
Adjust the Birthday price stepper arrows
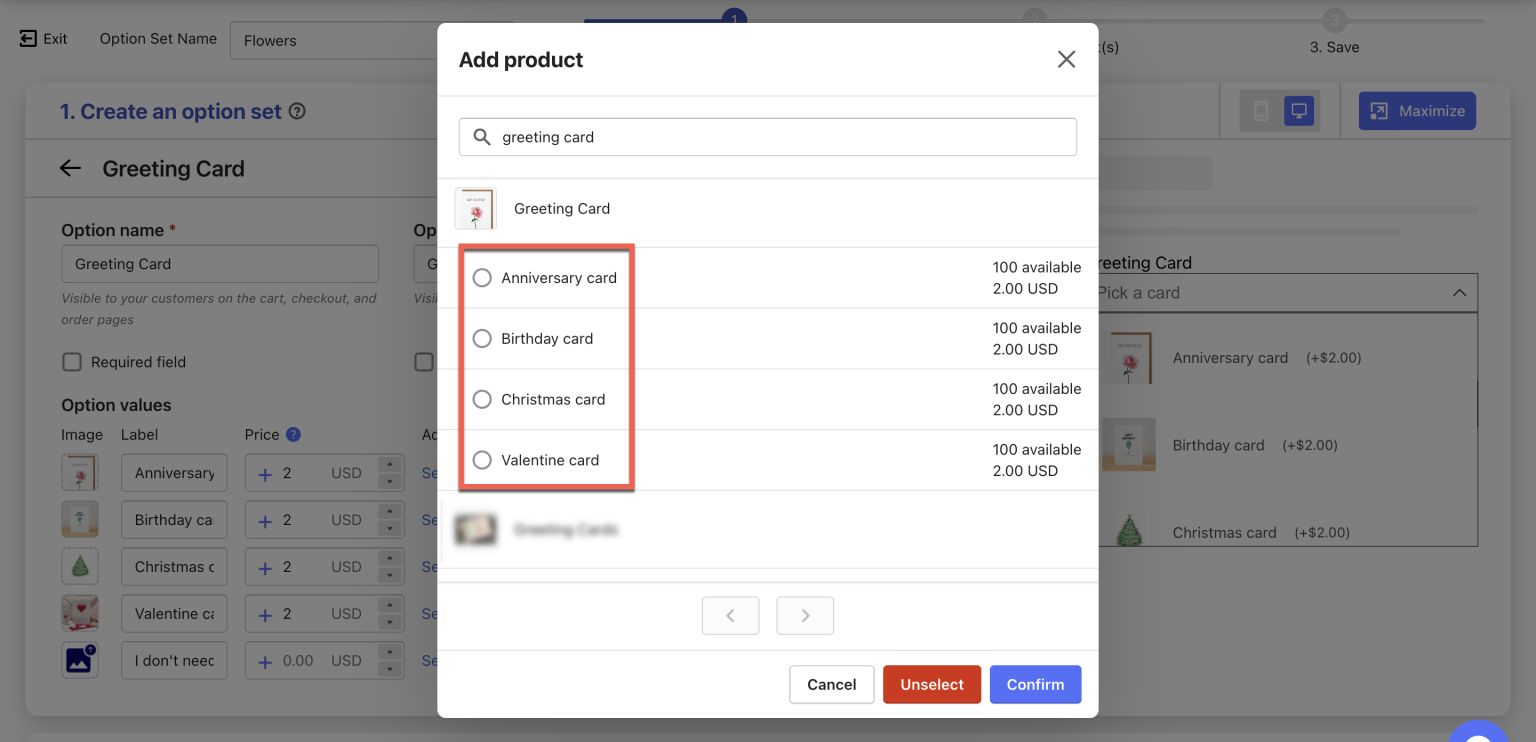pyautogui.click(x=390, y=520)
